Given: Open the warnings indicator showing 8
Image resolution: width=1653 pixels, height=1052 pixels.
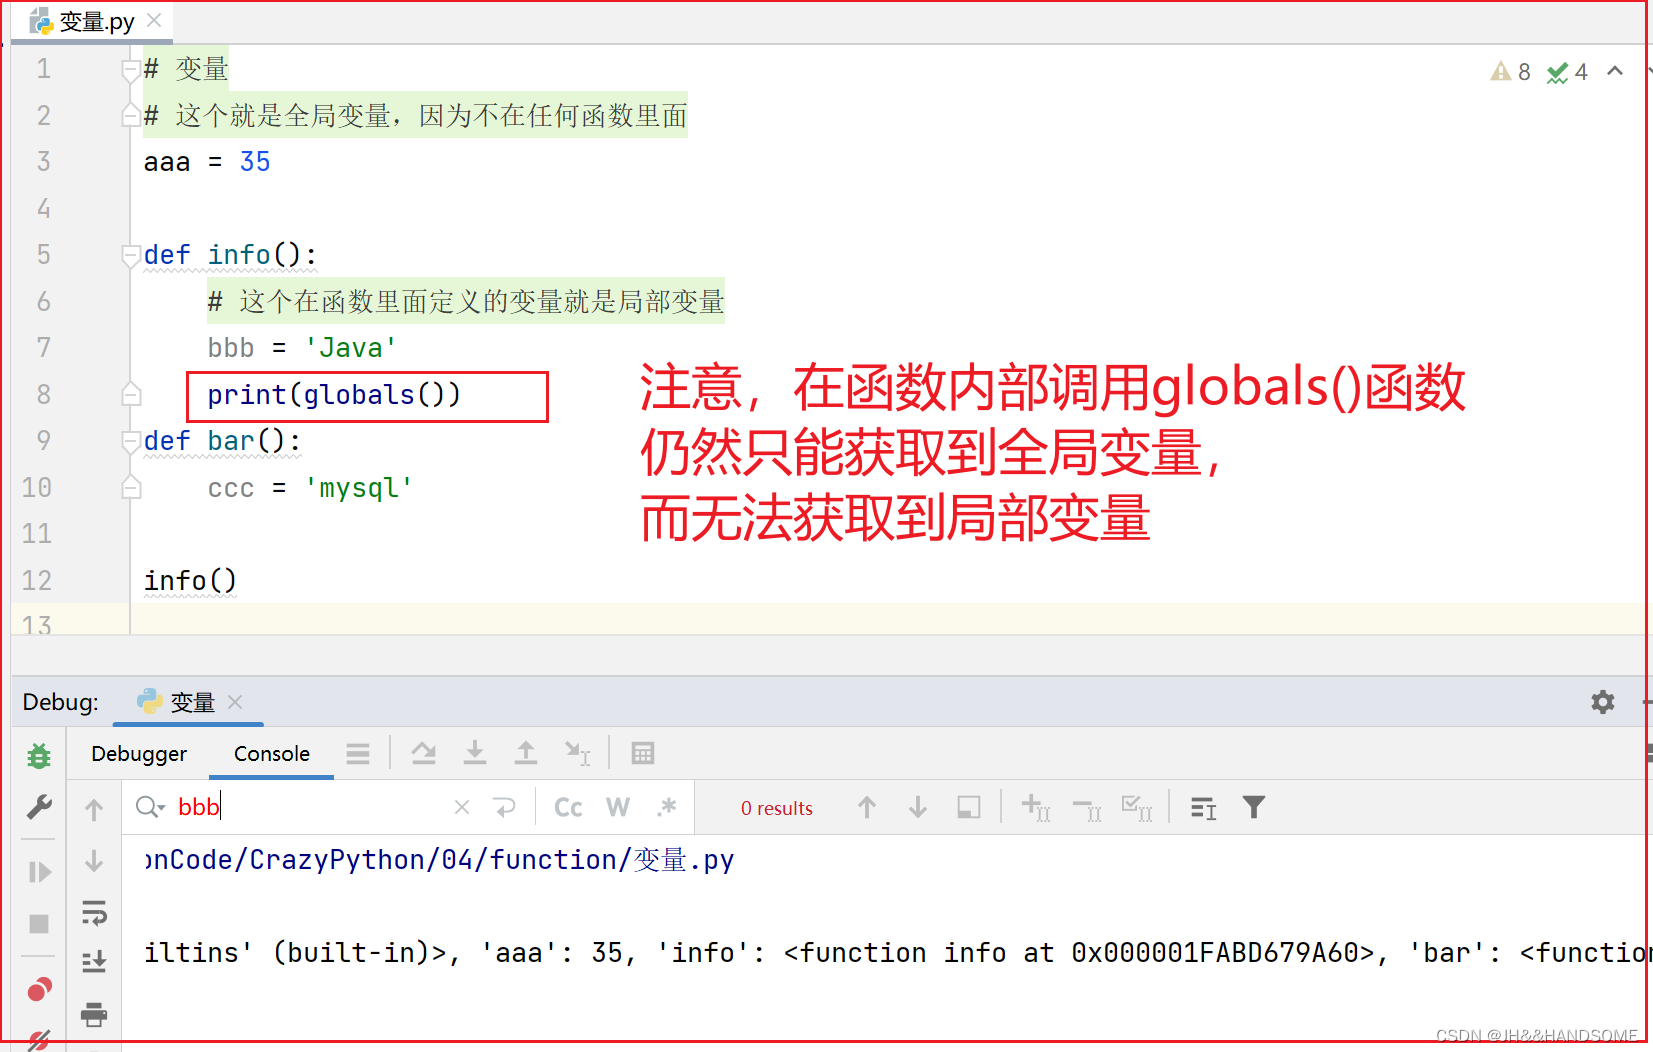Looking at the screenshot, I should 1510,72.
